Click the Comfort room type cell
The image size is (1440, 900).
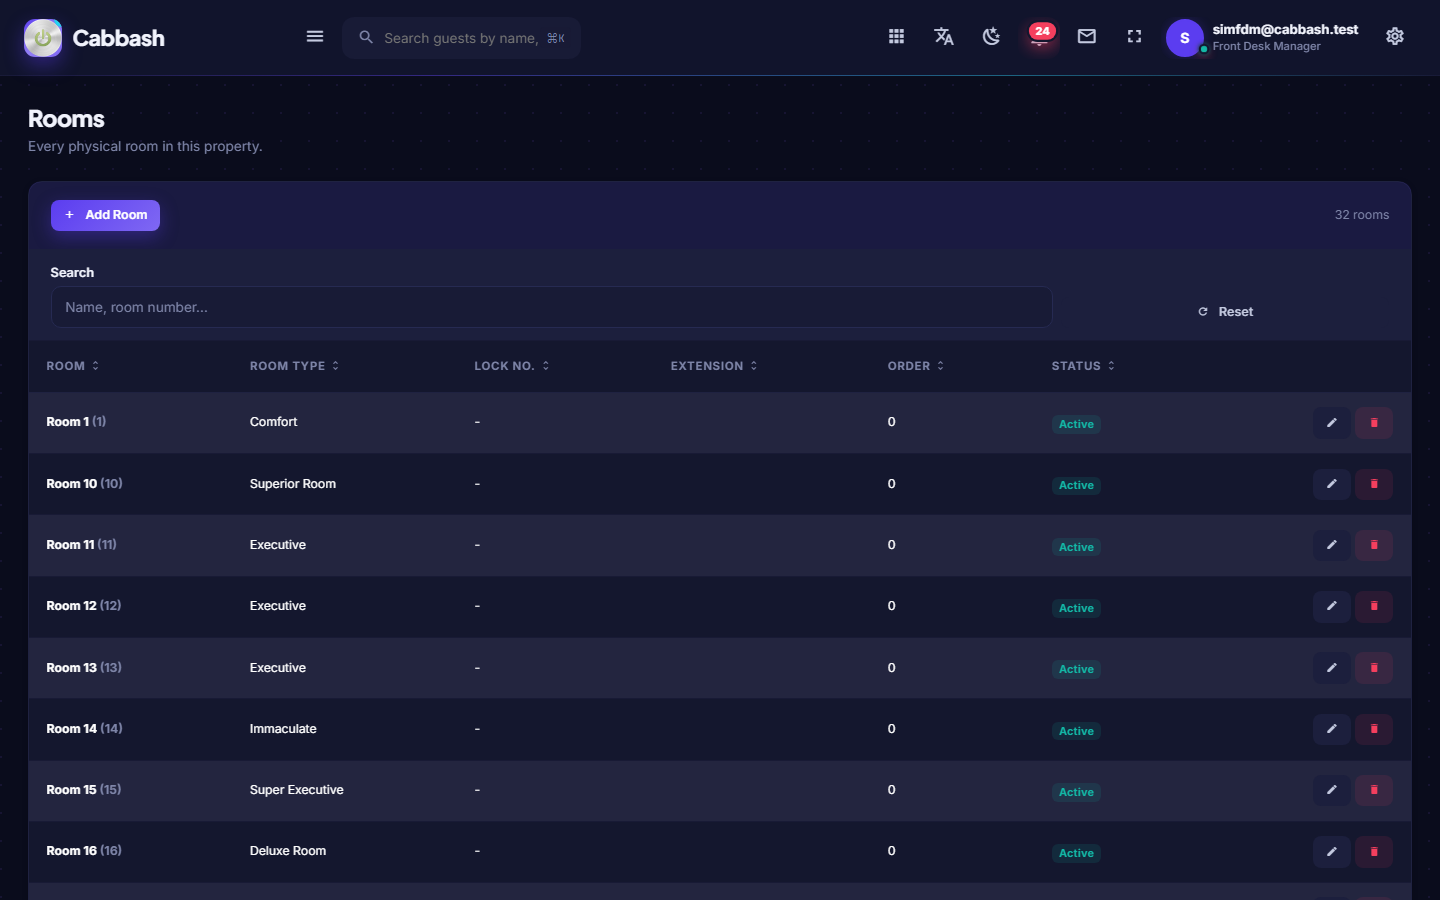coord(274,422)
